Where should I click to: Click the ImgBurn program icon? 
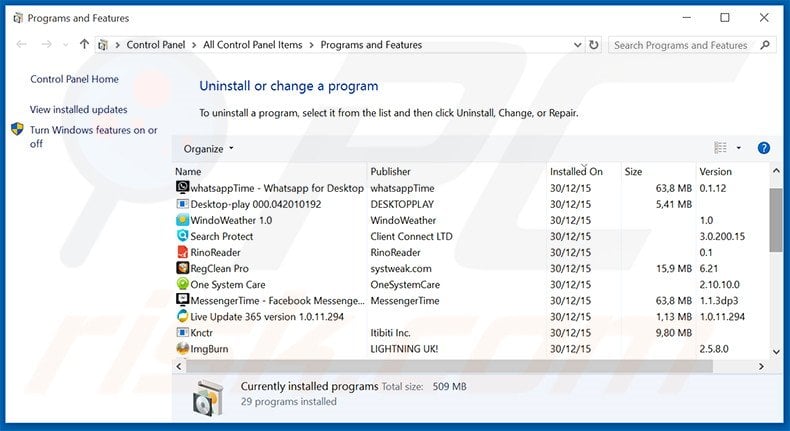coord(182,348)
